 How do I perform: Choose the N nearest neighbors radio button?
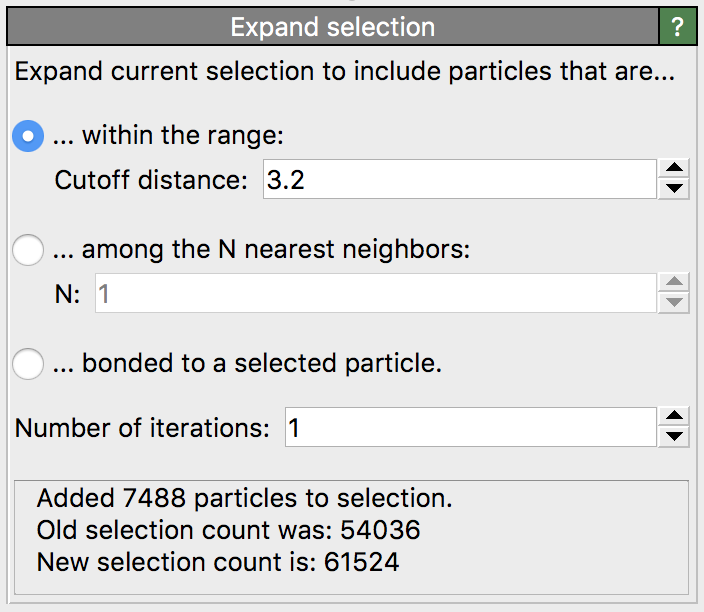click(x=28, y=250)
